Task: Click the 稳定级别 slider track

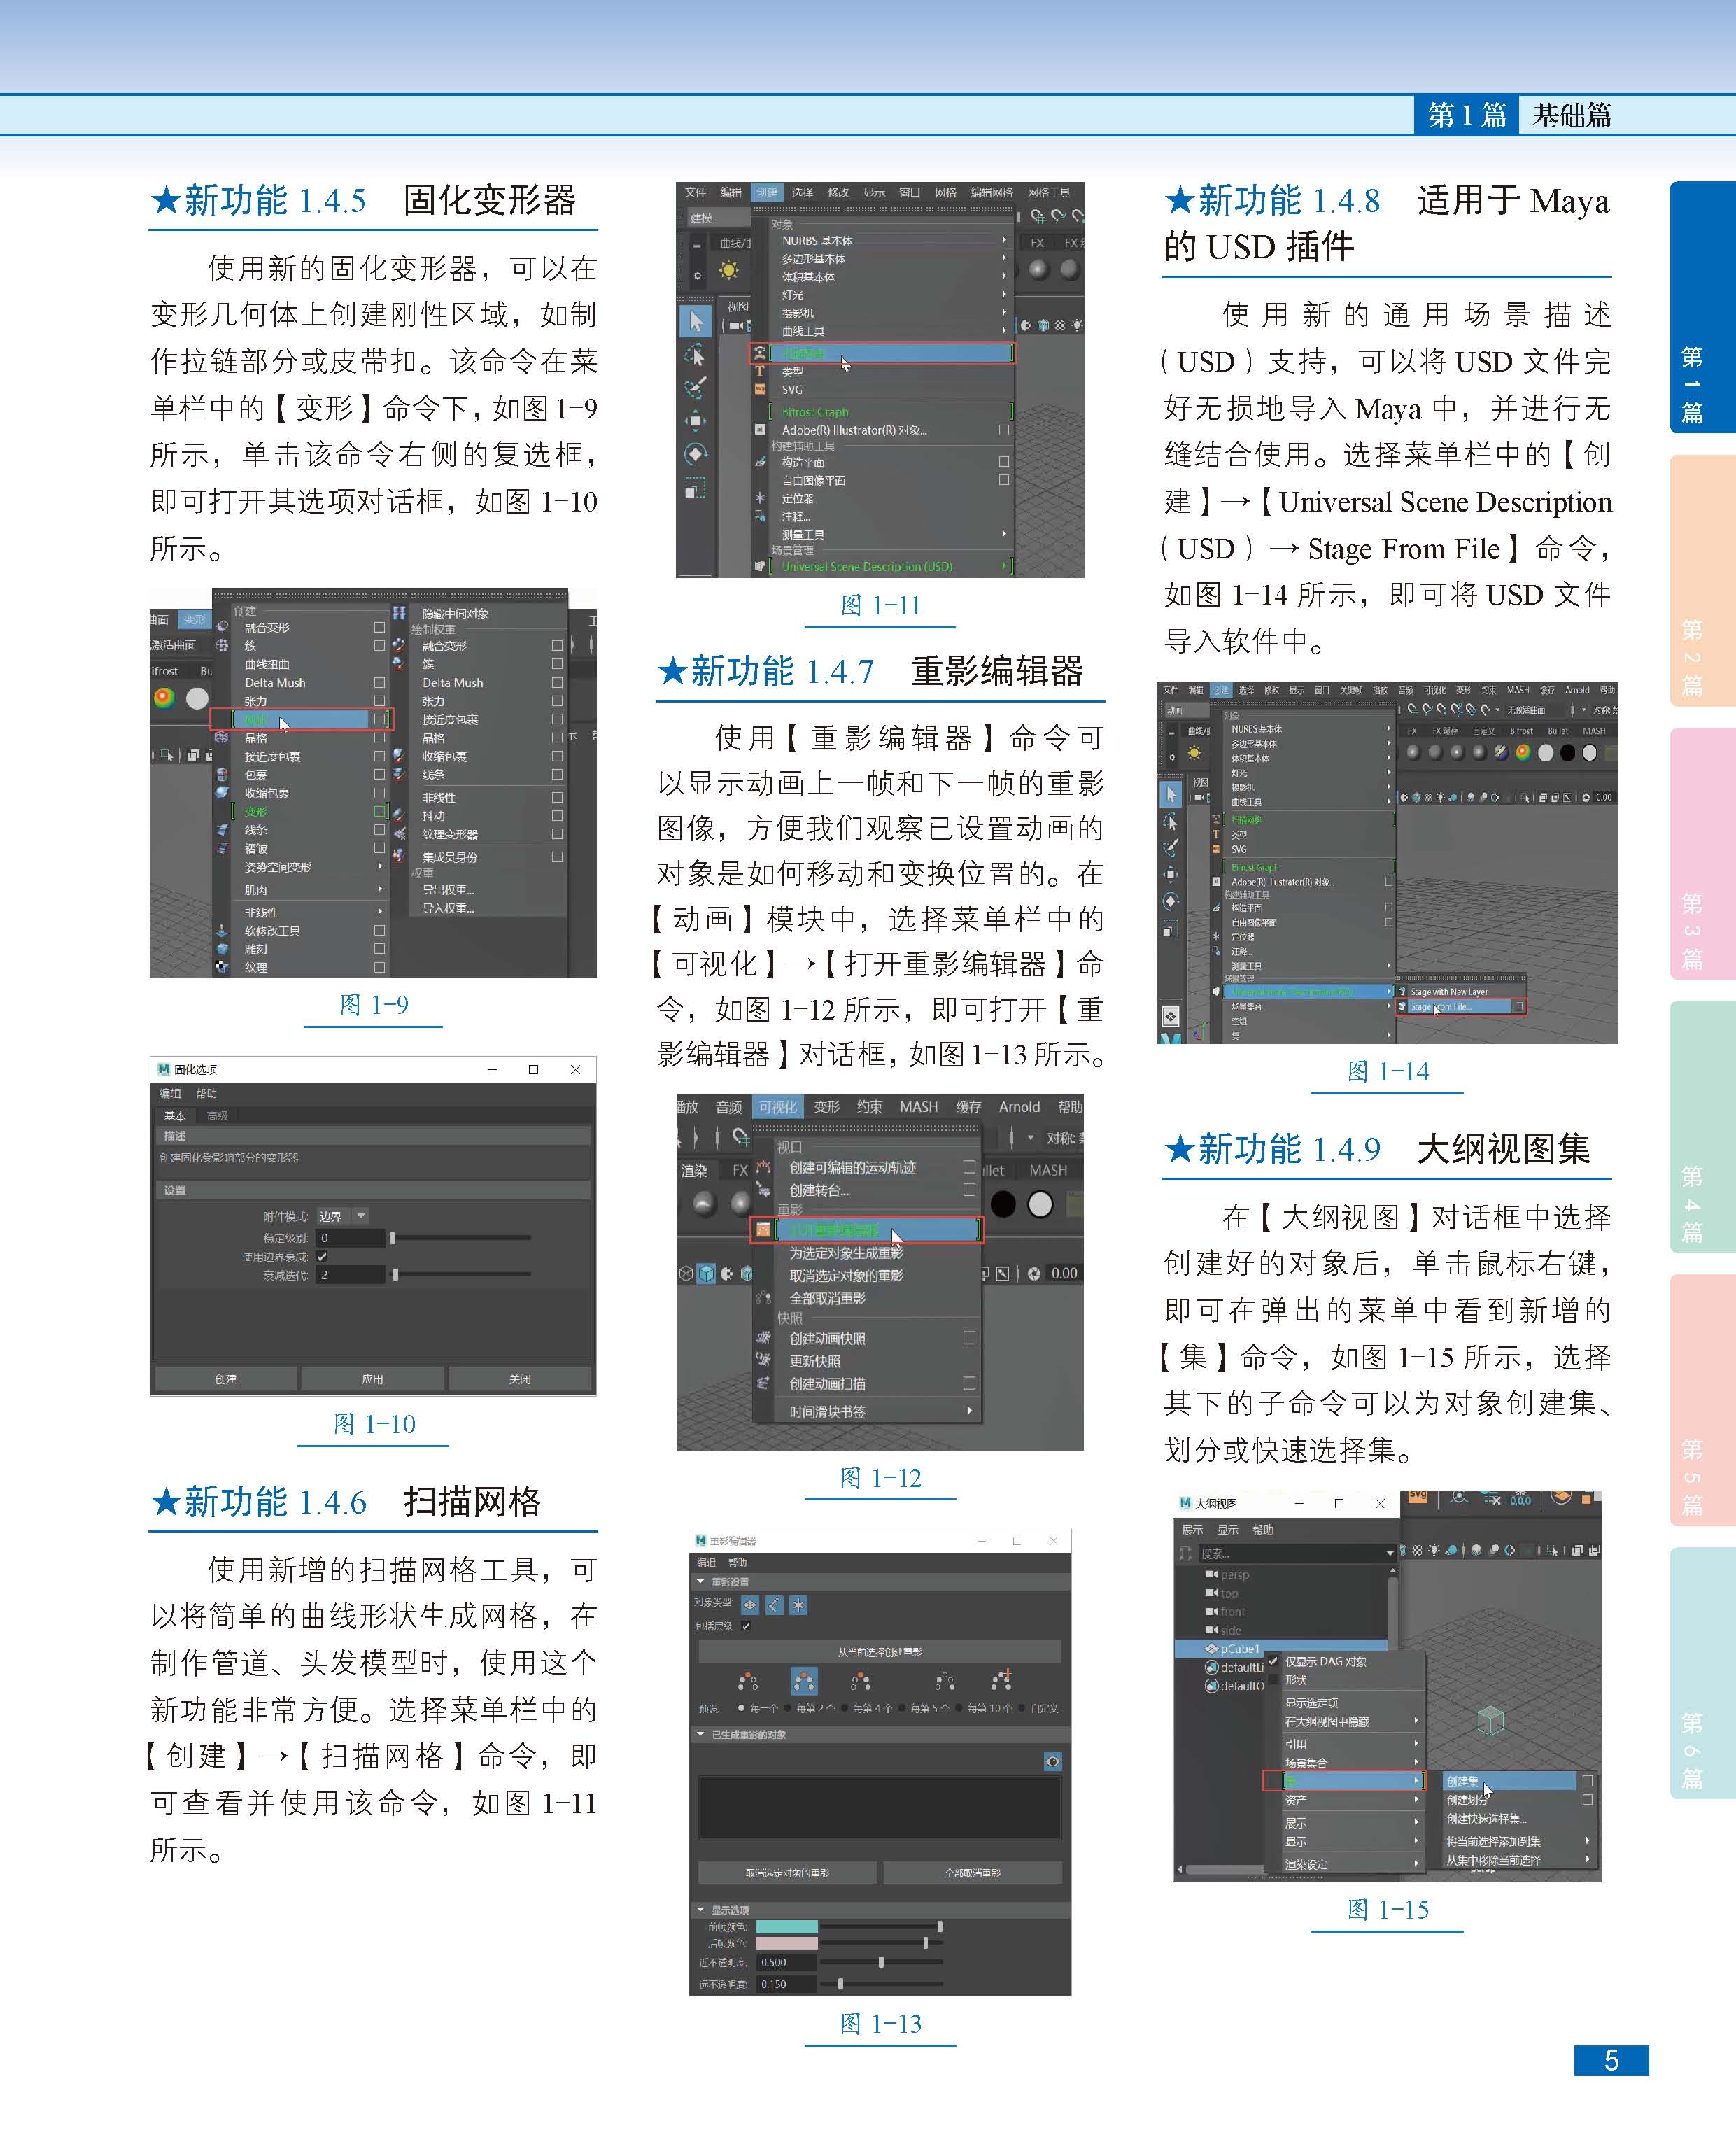Action: [x=460, y=1238]
